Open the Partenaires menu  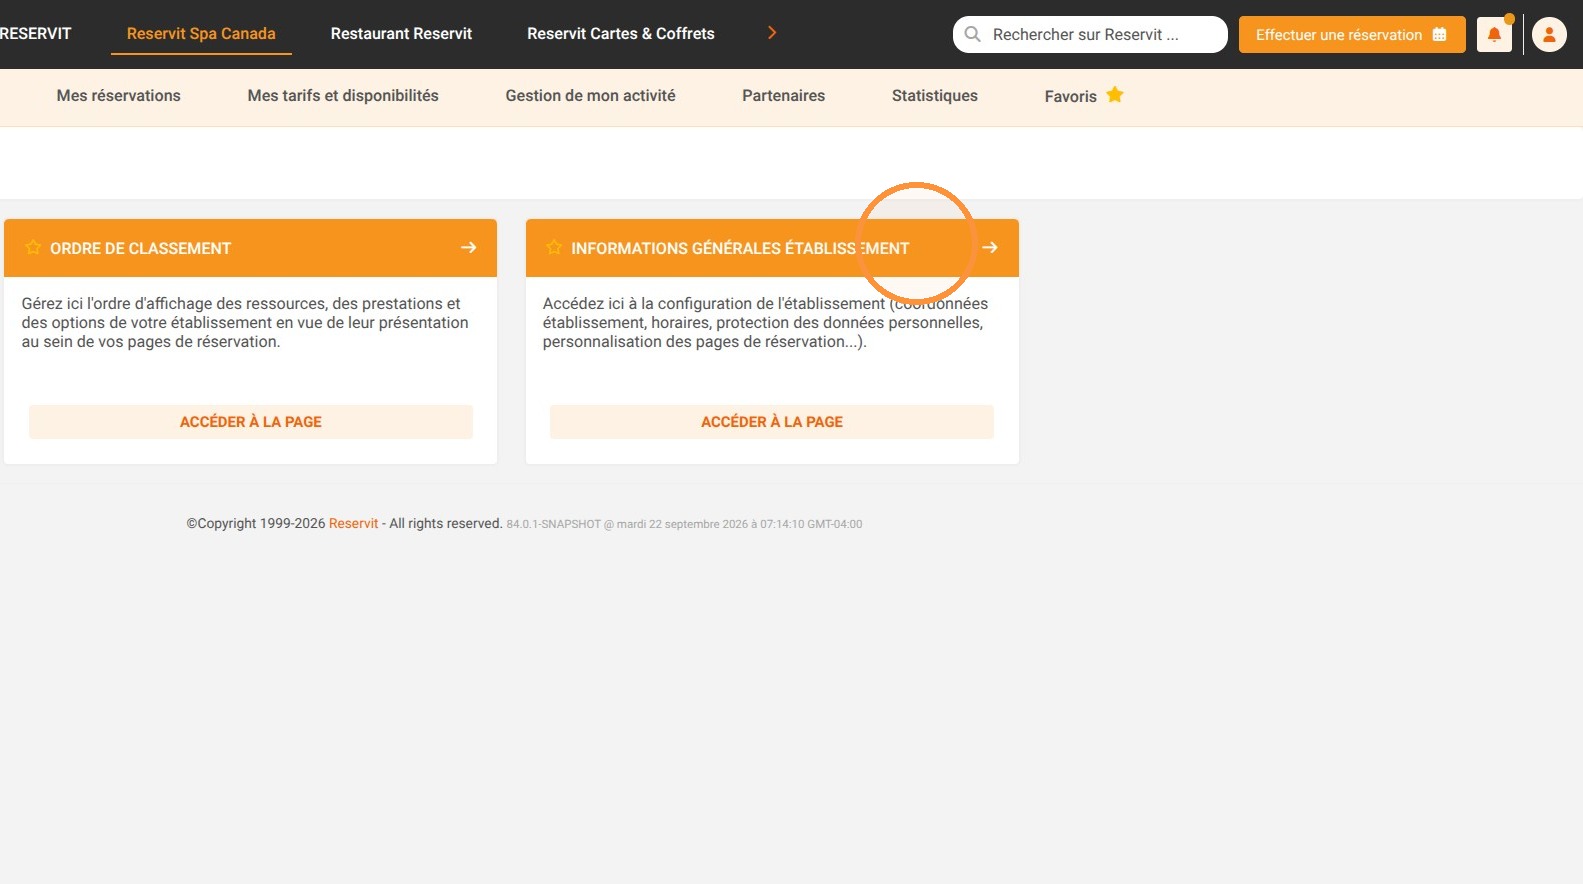pyautogui.click(x=783, y=96)
